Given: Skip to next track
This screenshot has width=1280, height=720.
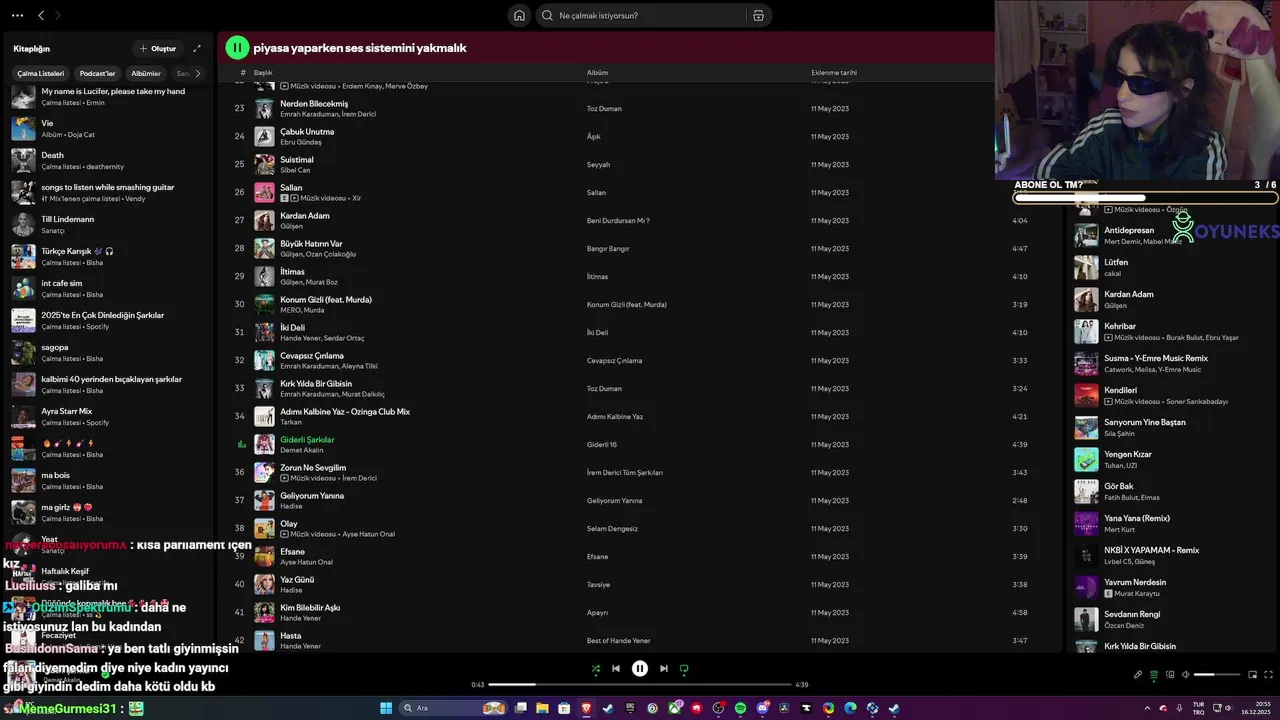Looking at the screenshot, I should [664, 669].
